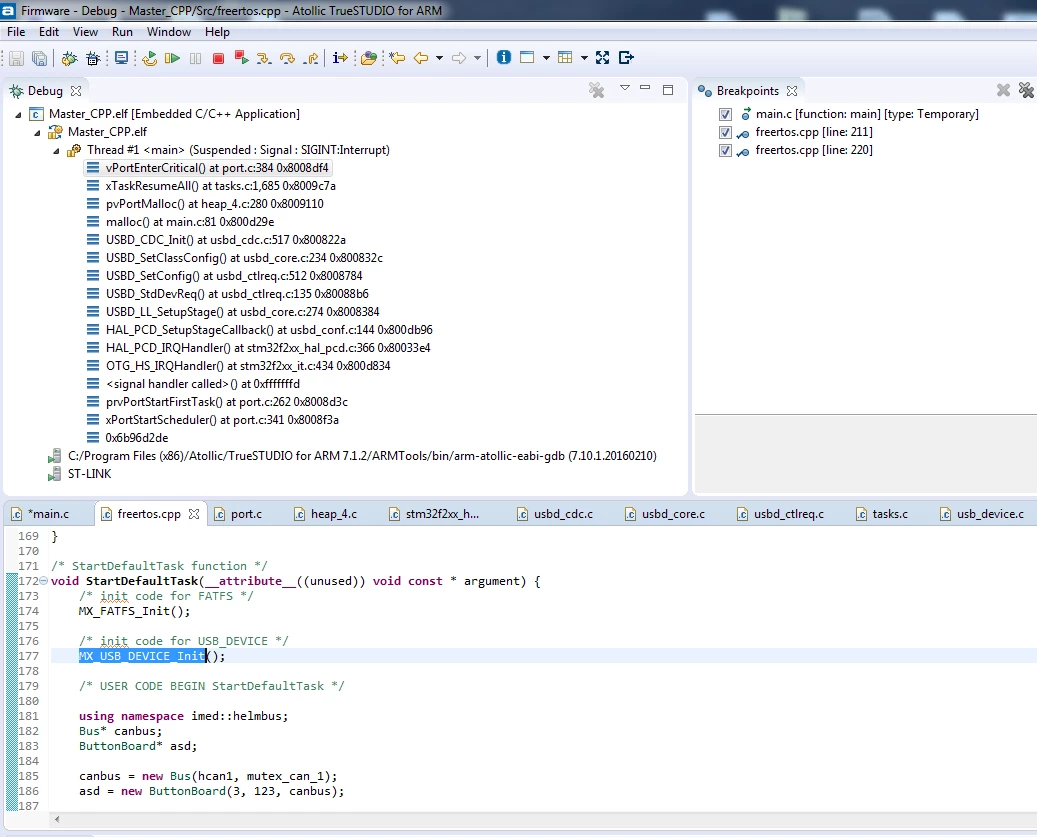Click the editor horizontal scrollbar left arrow
The width and height of the screenshot is (1037, 837).
pos(58,820)
